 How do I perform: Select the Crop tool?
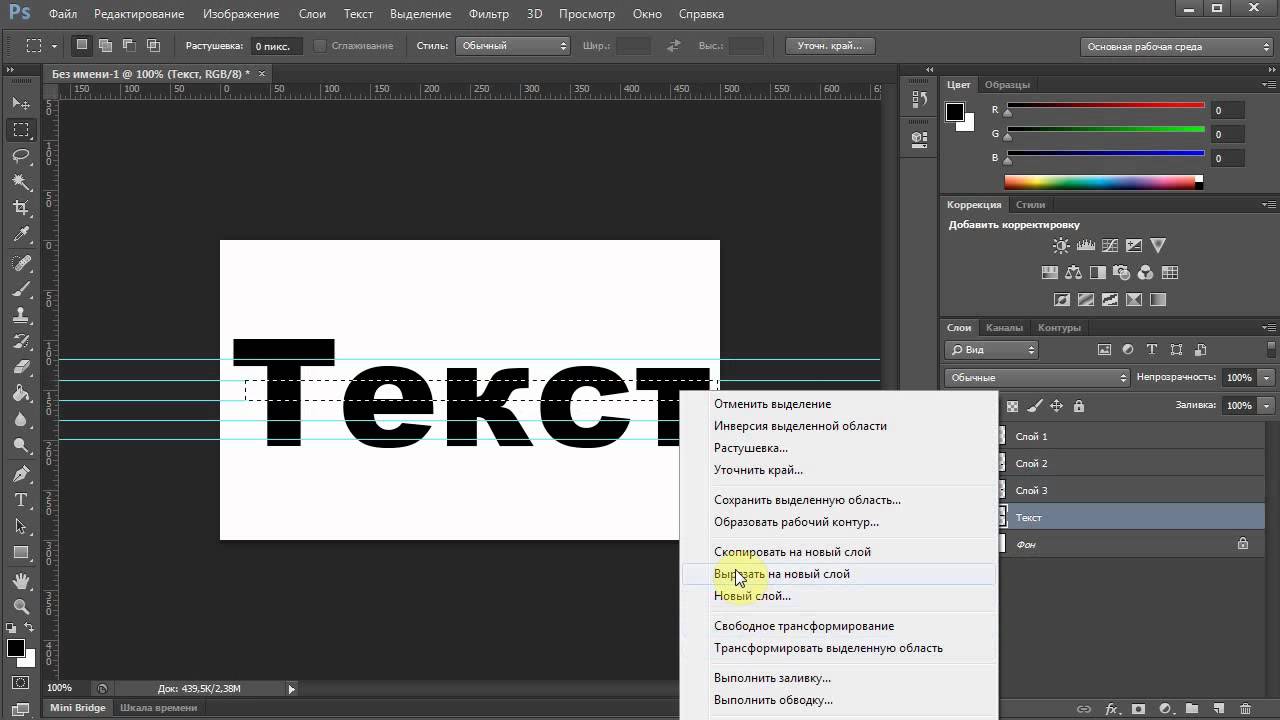pos(21,207)
